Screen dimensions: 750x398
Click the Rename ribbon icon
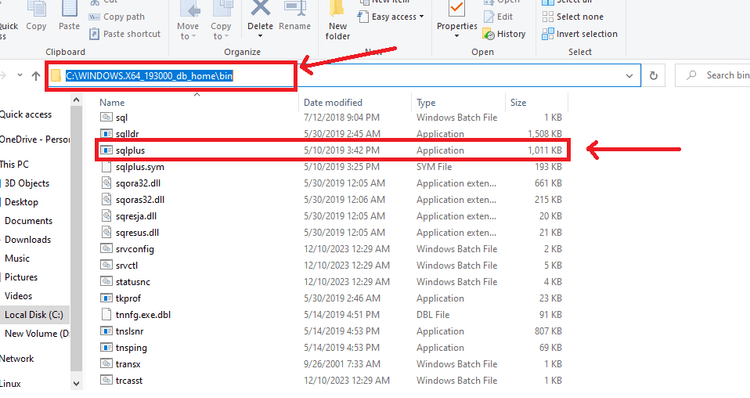295,9
